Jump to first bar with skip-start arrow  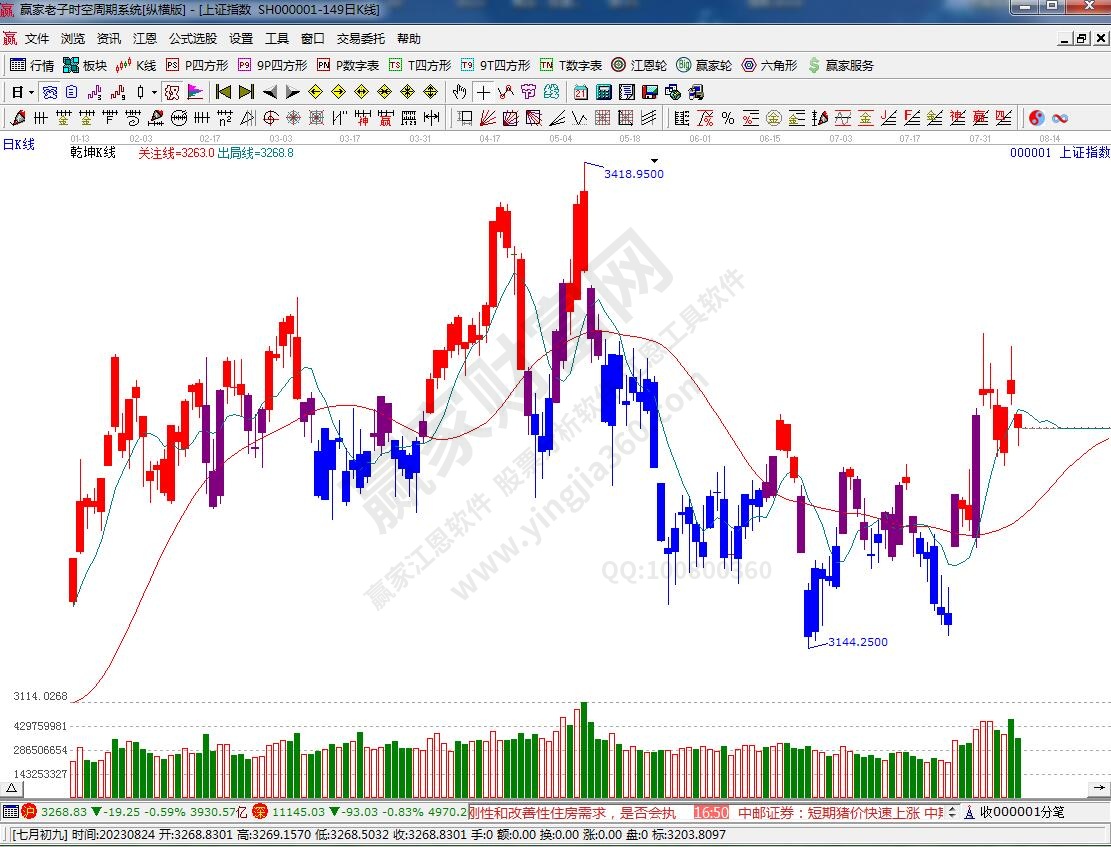tap(223, 92)
